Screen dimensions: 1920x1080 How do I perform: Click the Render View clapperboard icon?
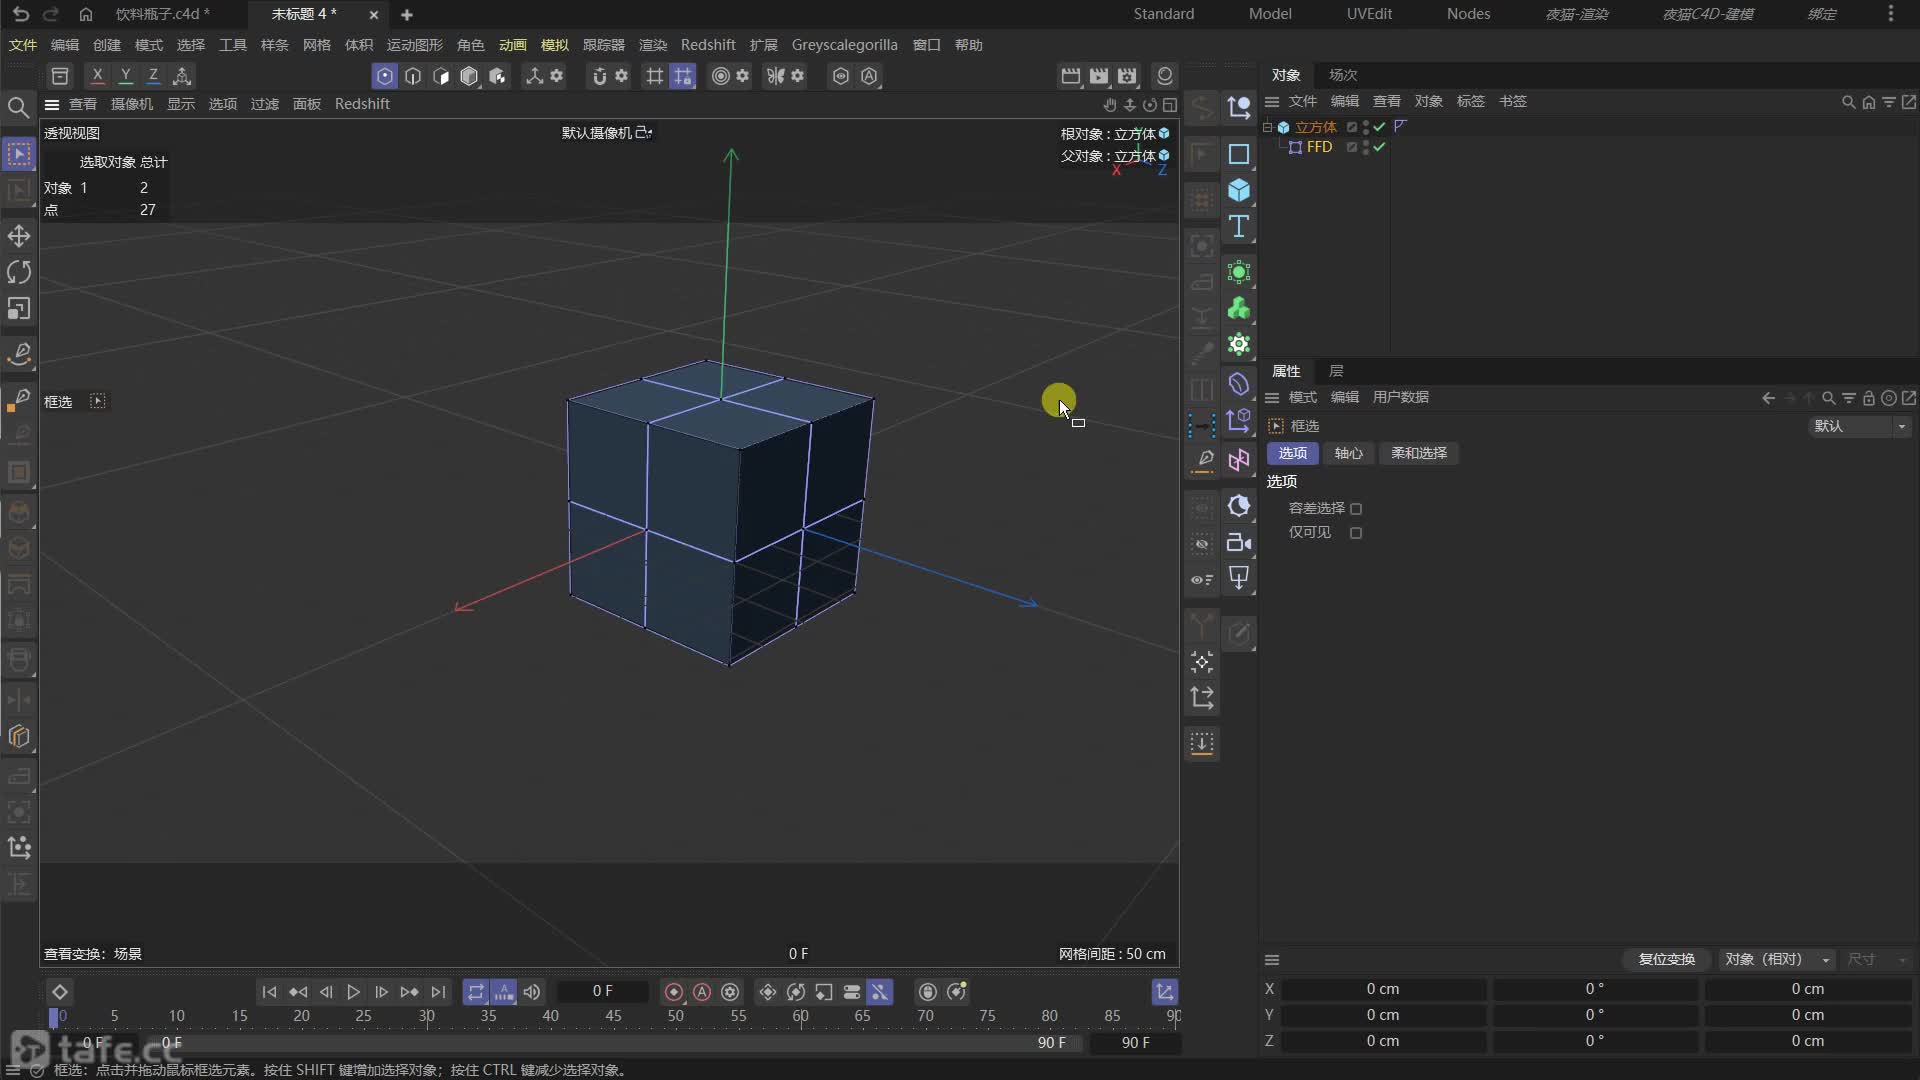click(x=1071, y=76)
